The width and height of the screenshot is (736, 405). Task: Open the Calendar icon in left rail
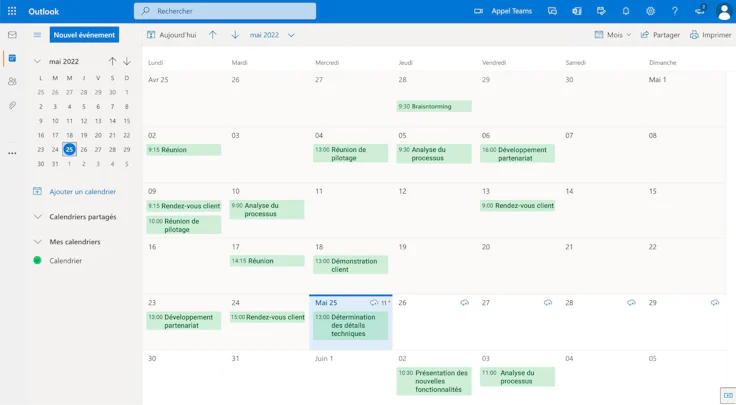click(12, 58)
